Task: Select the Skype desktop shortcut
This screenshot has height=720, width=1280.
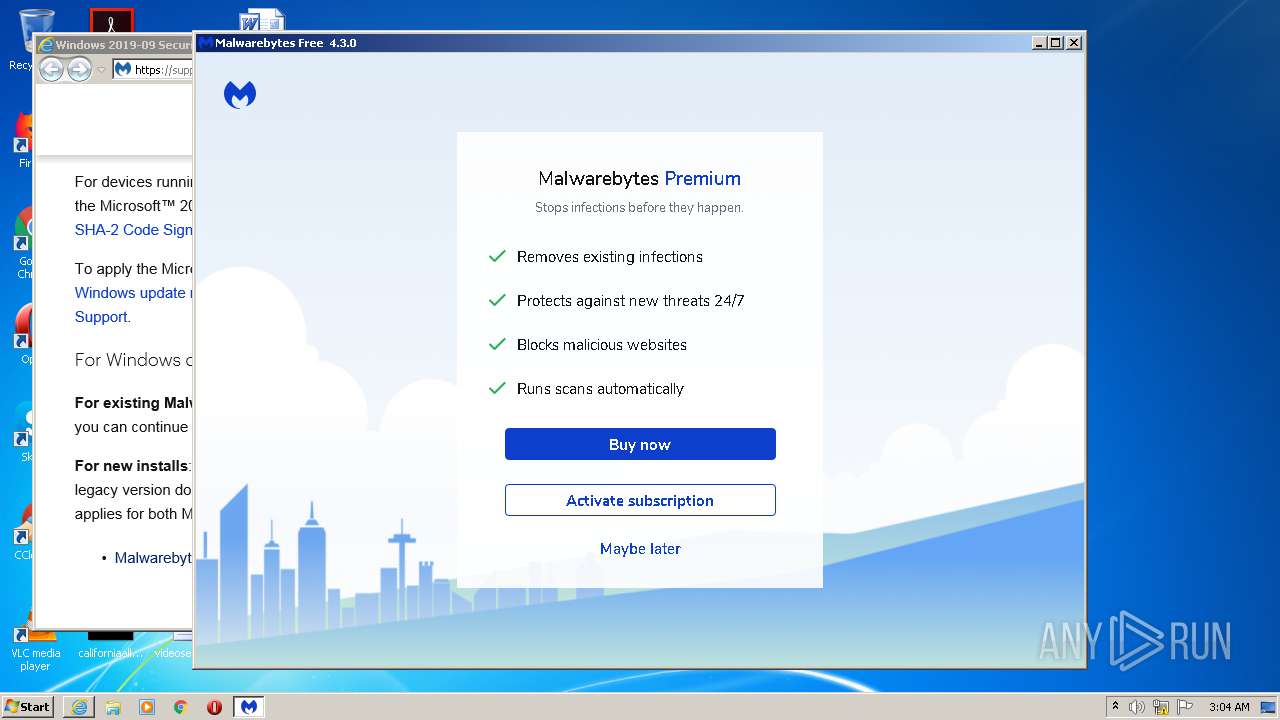Action: (23, 432)
